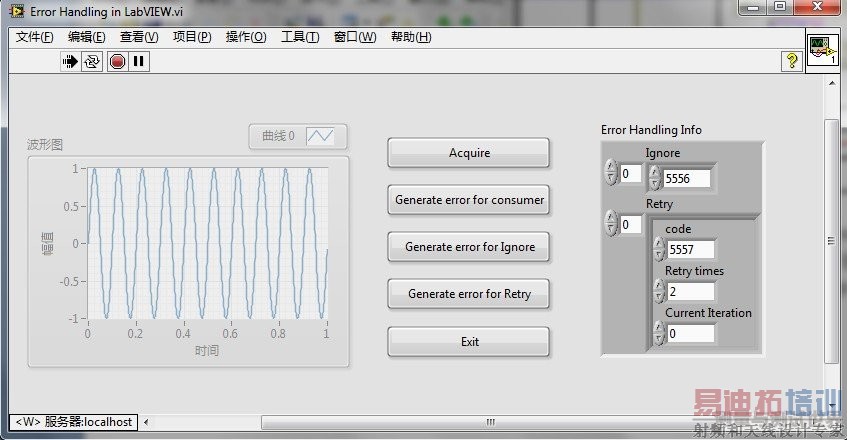Click the LabVIEW title bar icon
The height and width of the screenshot is (440, 847).
17,11
